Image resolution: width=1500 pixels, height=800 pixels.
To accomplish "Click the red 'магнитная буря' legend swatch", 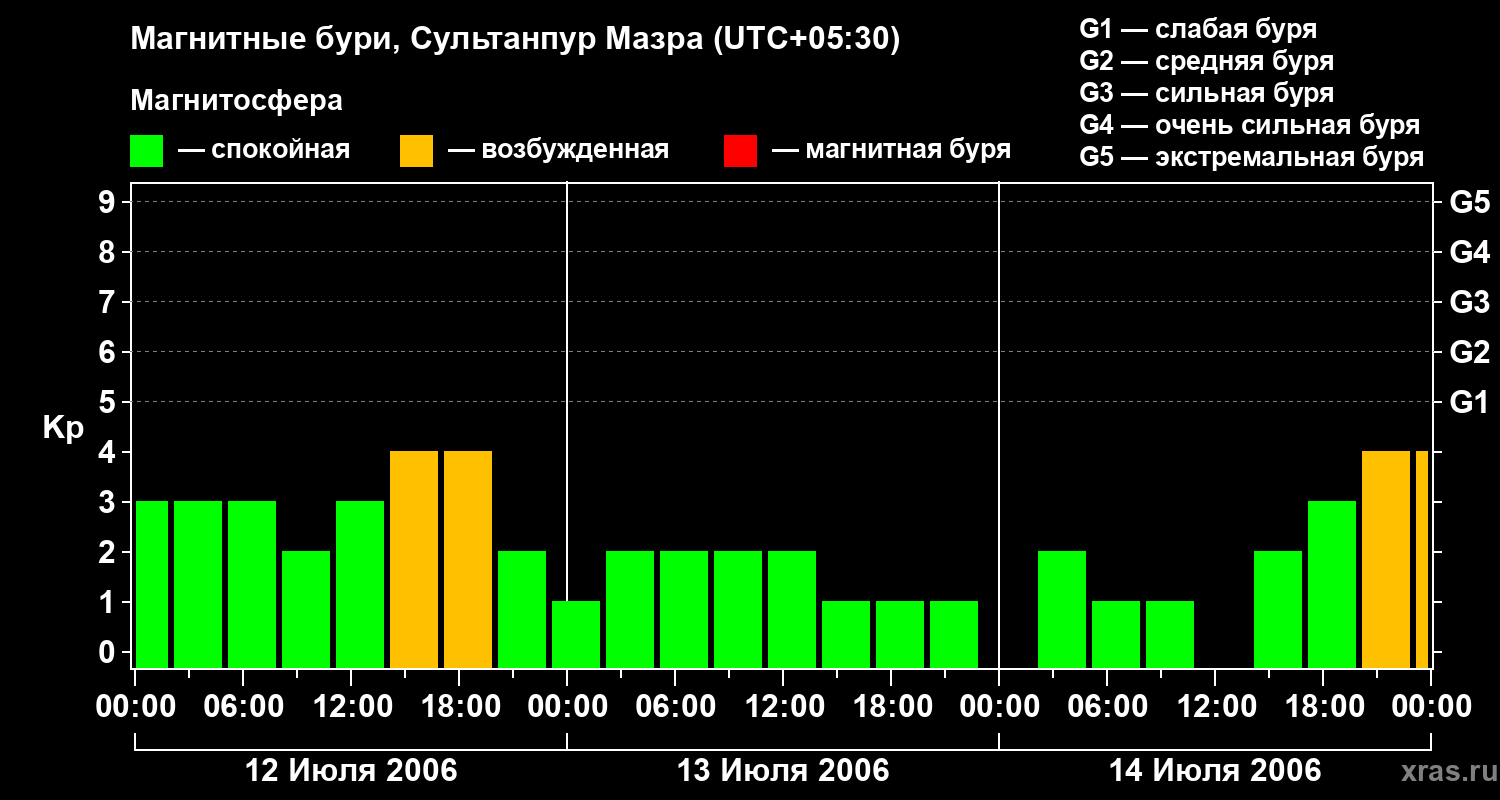I will [x=740, y=151].
